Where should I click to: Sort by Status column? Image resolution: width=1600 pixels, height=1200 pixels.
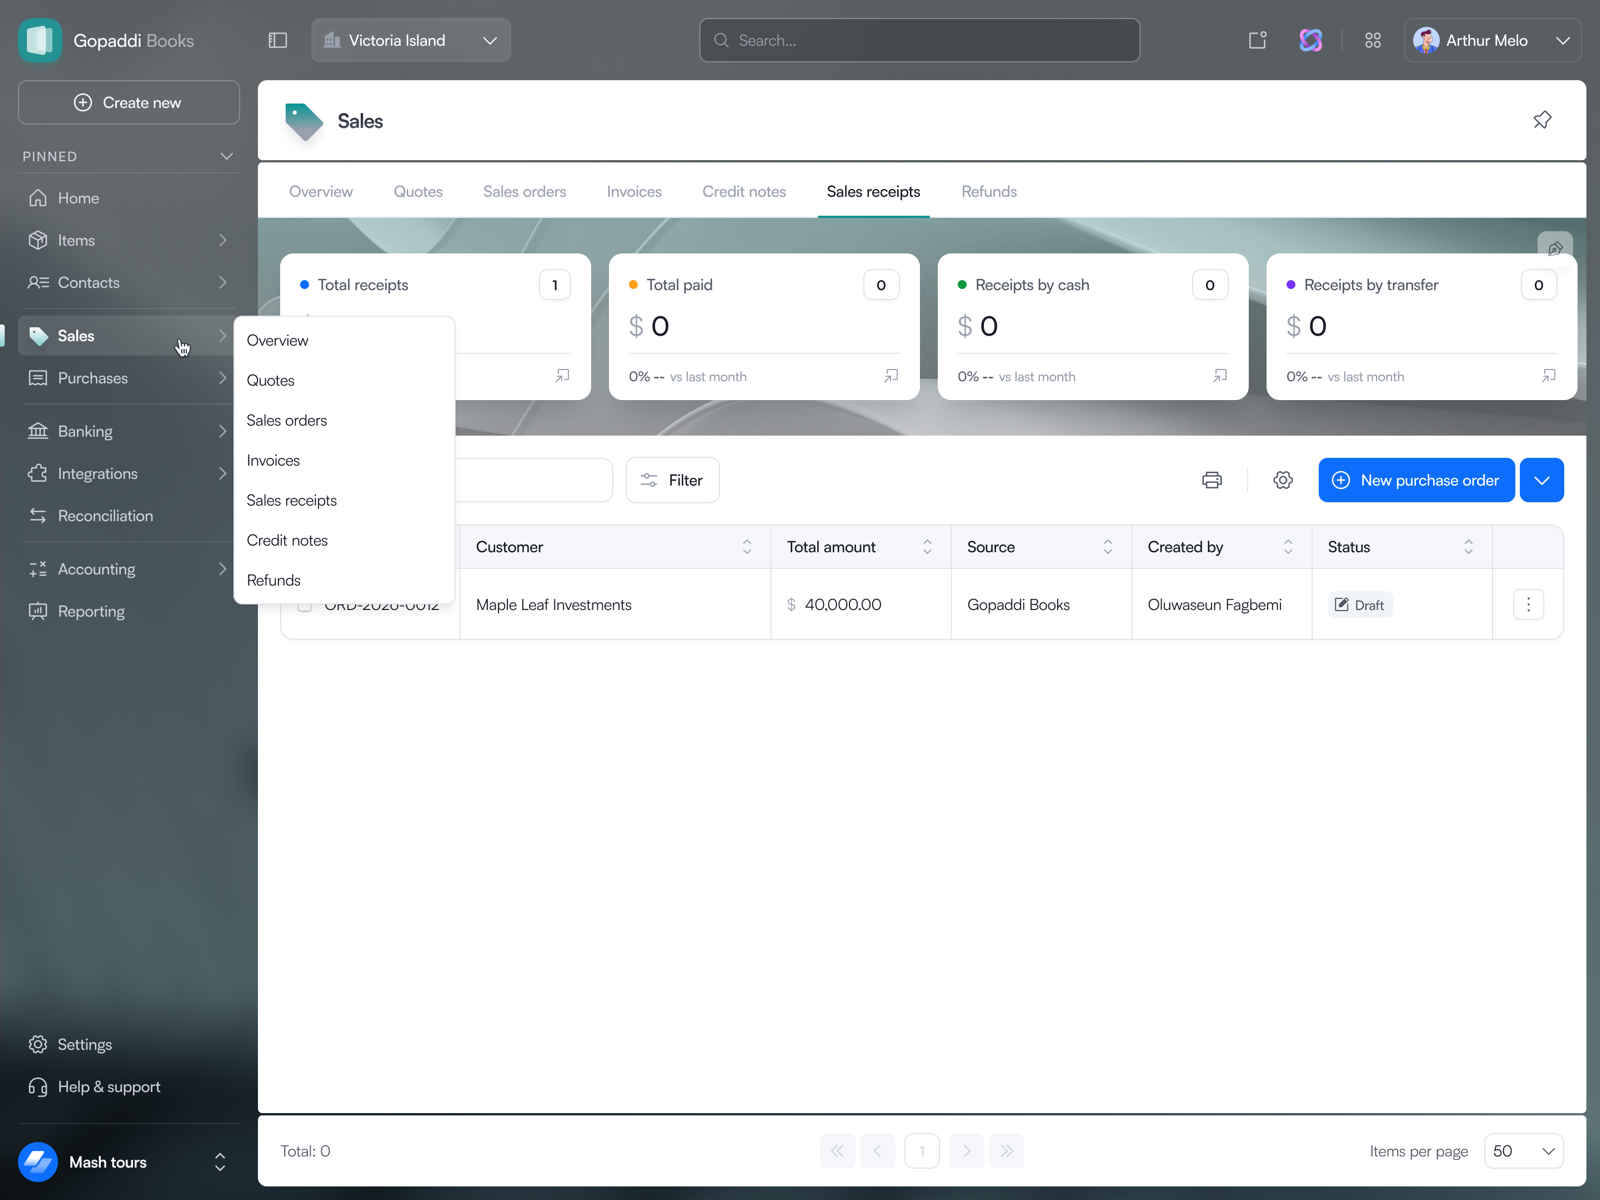pyautogui.click(x=1469, y=547)
